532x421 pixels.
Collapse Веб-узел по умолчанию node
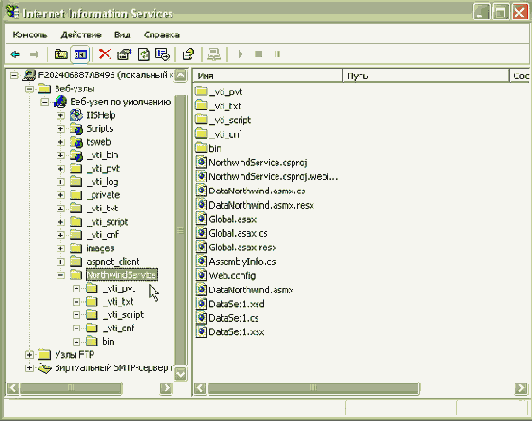pyautogui.click(x=44, y=102)
